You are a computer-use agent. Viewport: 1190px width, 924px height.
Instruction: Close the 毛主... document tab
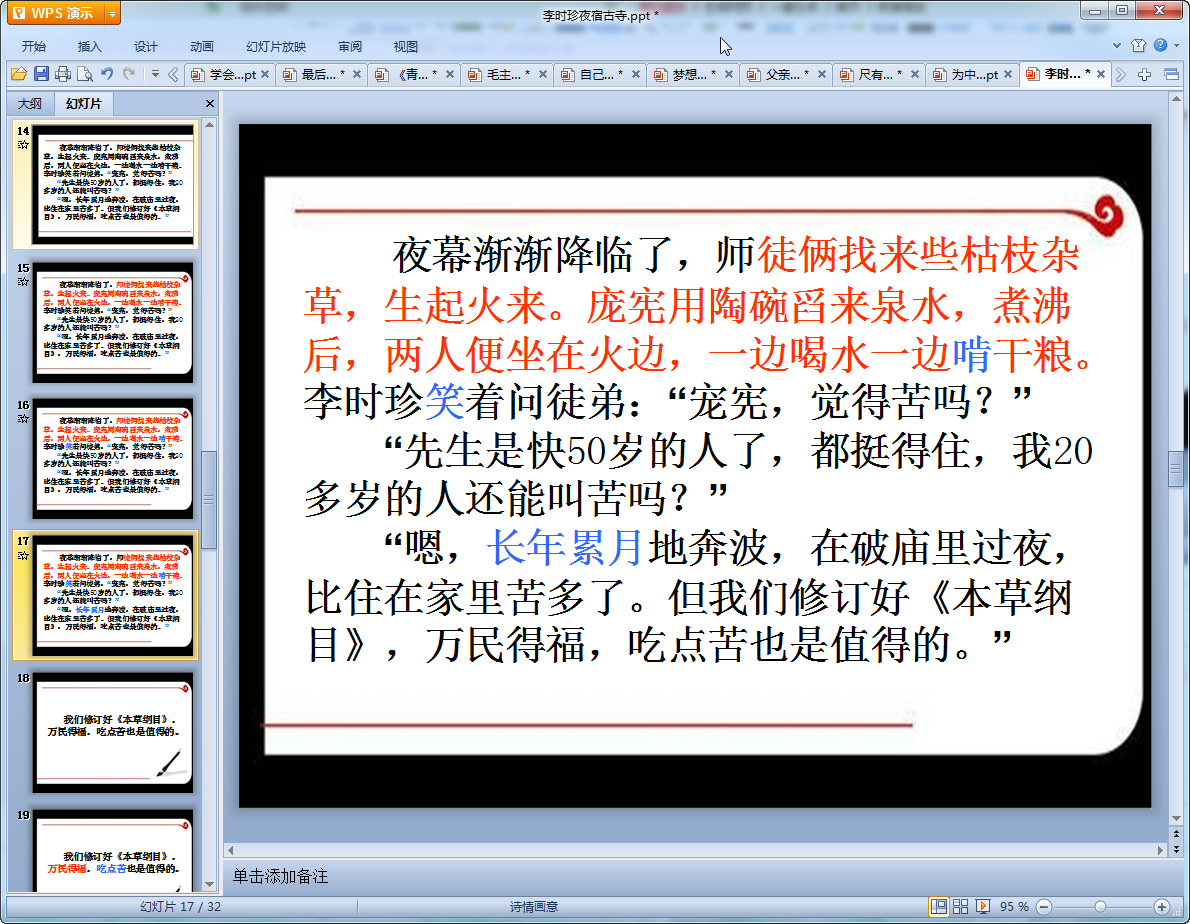pyautogui.click(x=543, y=74)
